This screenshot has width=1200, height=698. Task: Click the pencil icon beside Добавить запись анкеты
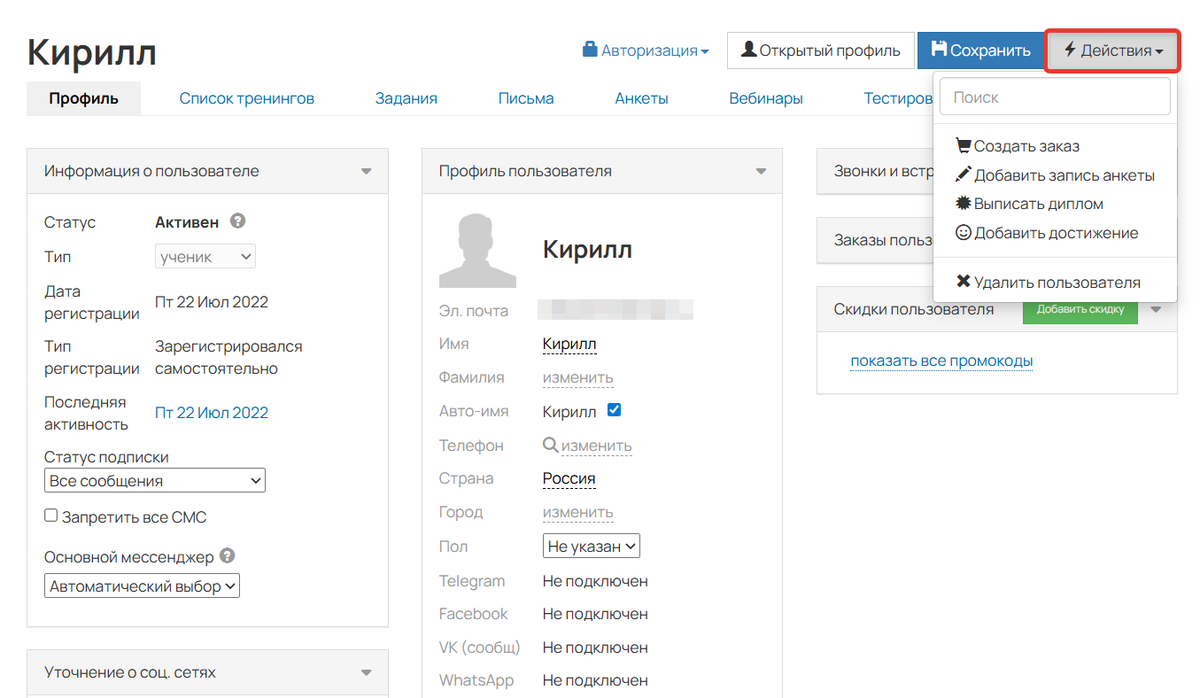pos(962,174)
